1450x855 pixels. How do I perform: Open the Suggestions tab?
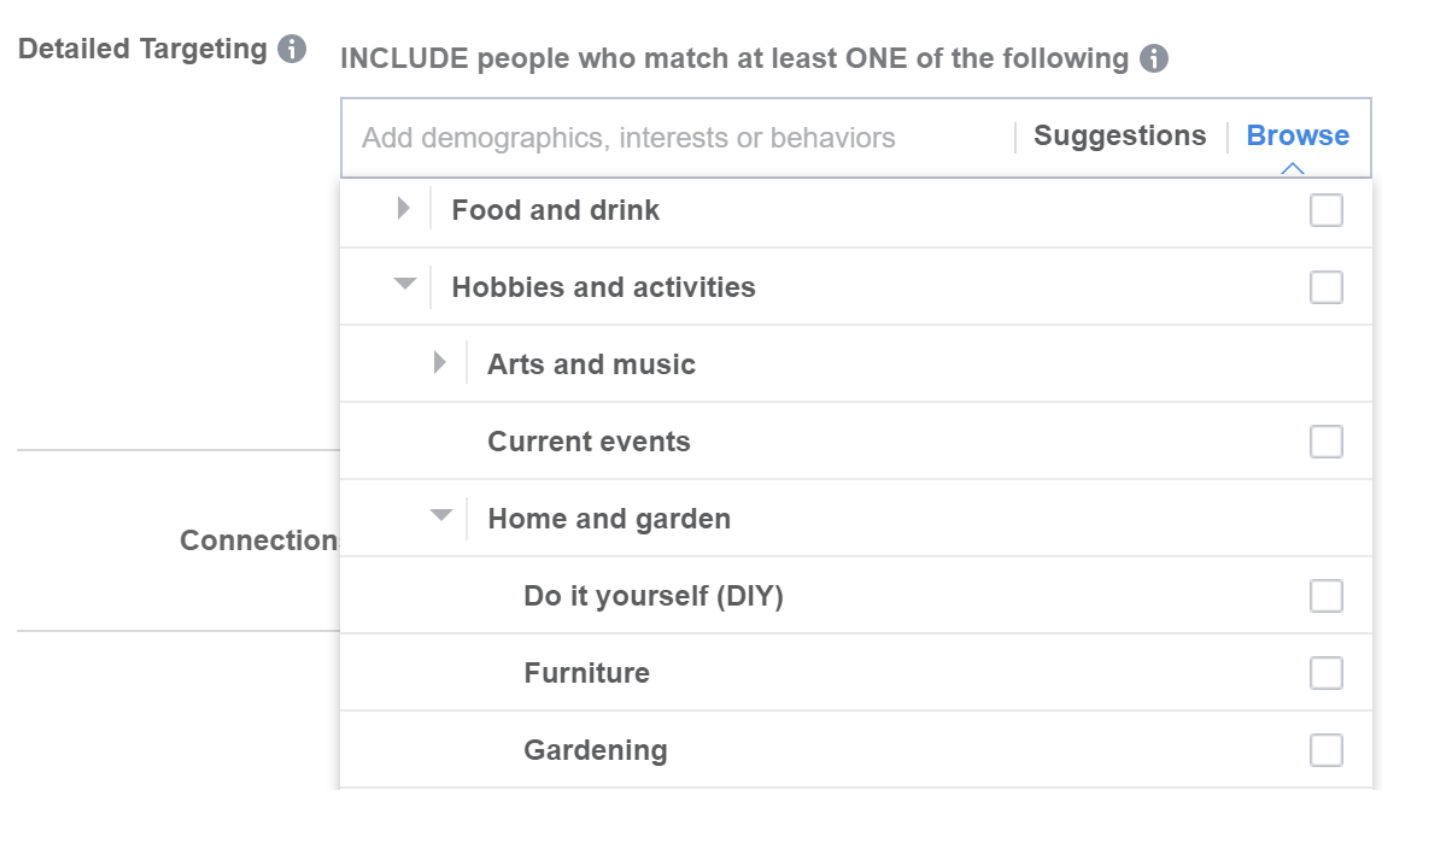tap(1119, 136)
